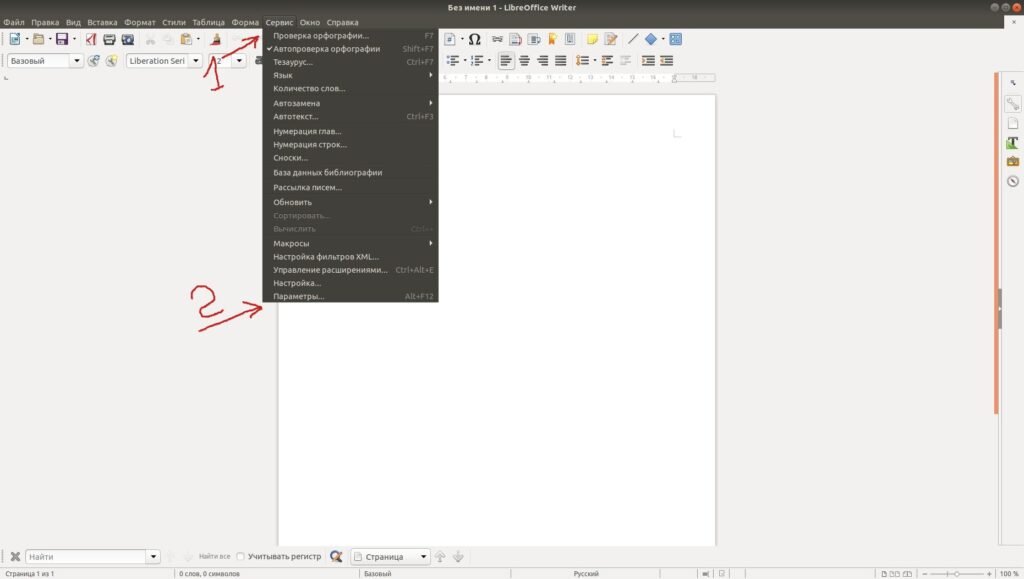Click the Insert Bookmark icon
Viewport: 1024px width, 579px height.
552,39
